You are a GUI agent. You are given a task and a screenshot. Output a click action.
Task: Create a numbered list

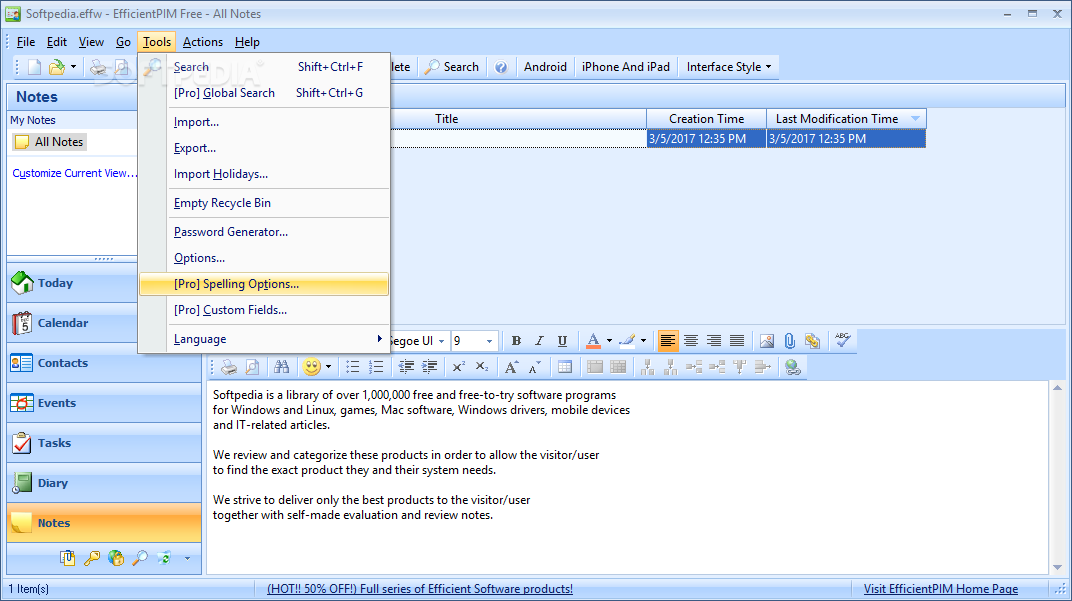376,367
